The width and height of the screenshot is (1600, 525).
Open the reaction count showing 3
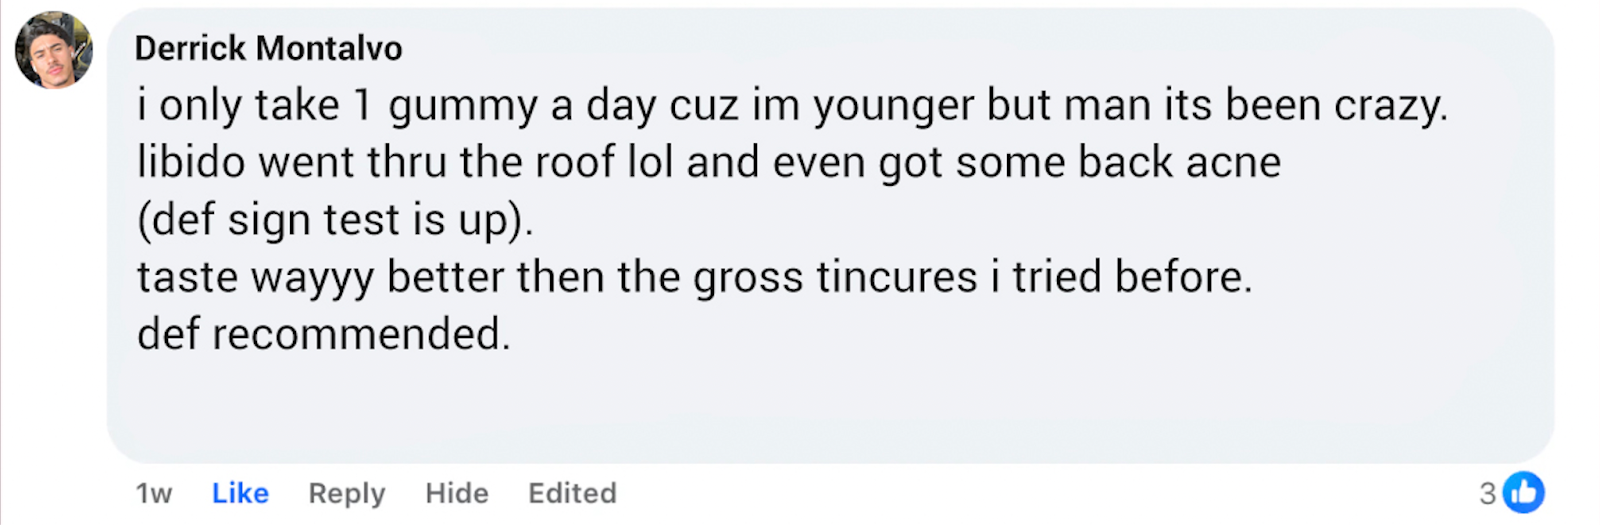[1488, 493]
